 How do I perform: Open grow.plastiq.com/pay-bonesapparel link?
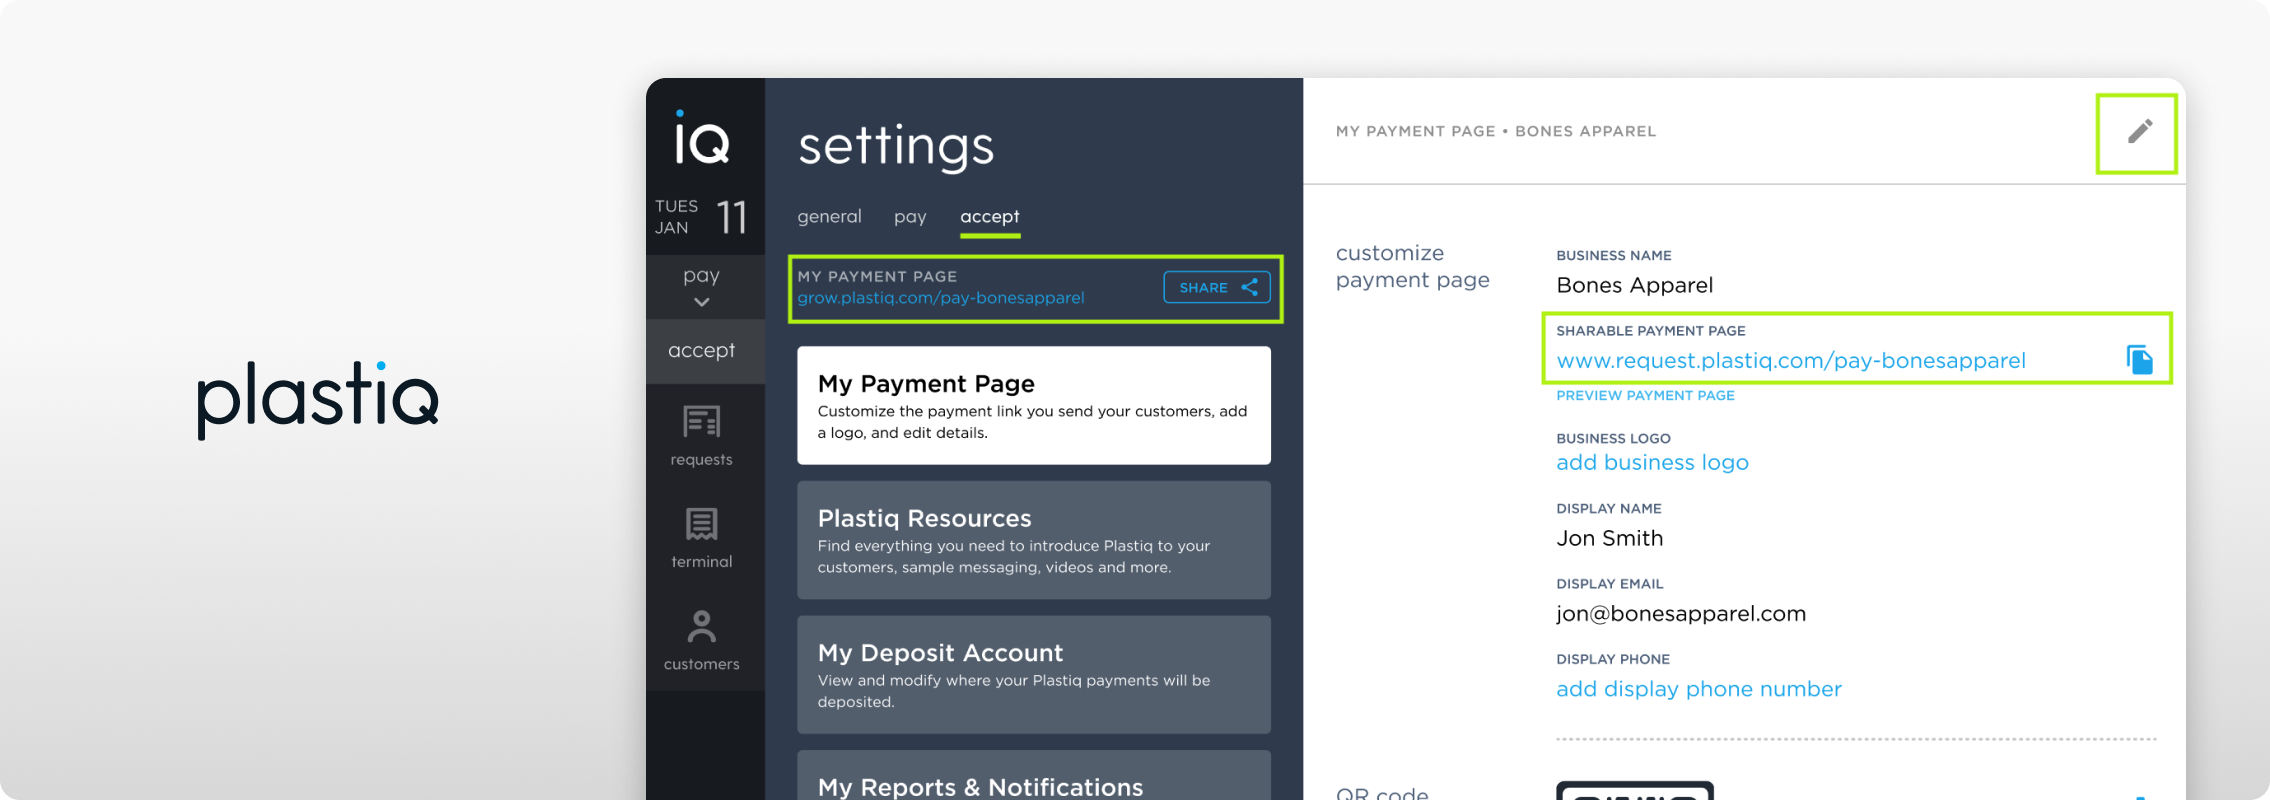[x=941, y=298]
